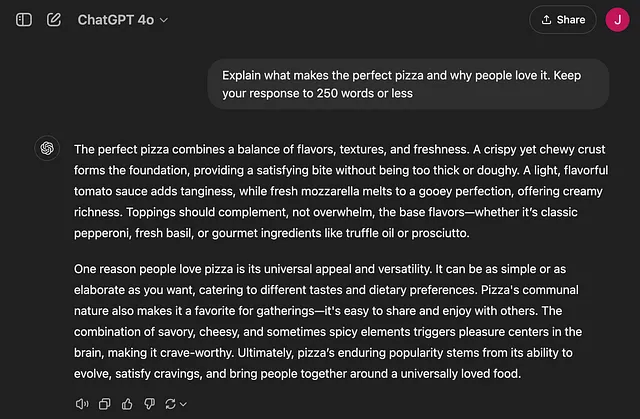
Task: Mark the response bad with thumbs down
Action: point(149,404)
